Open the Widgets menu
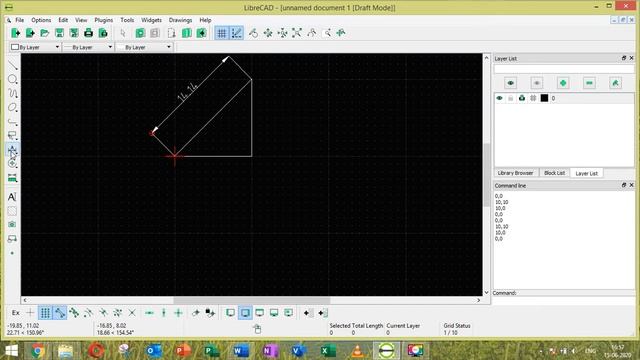The height and width of the screenshot is (360, 640). point(151,20)
